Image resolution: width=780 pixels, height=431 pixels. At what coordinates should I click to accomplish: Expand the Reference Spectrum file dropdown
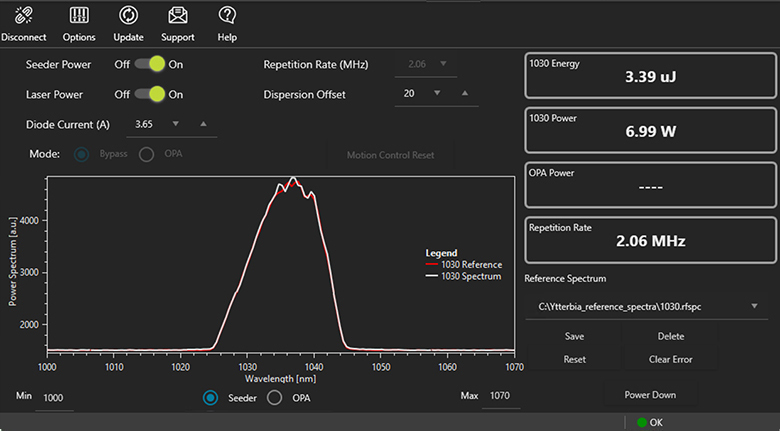(752, 306)
